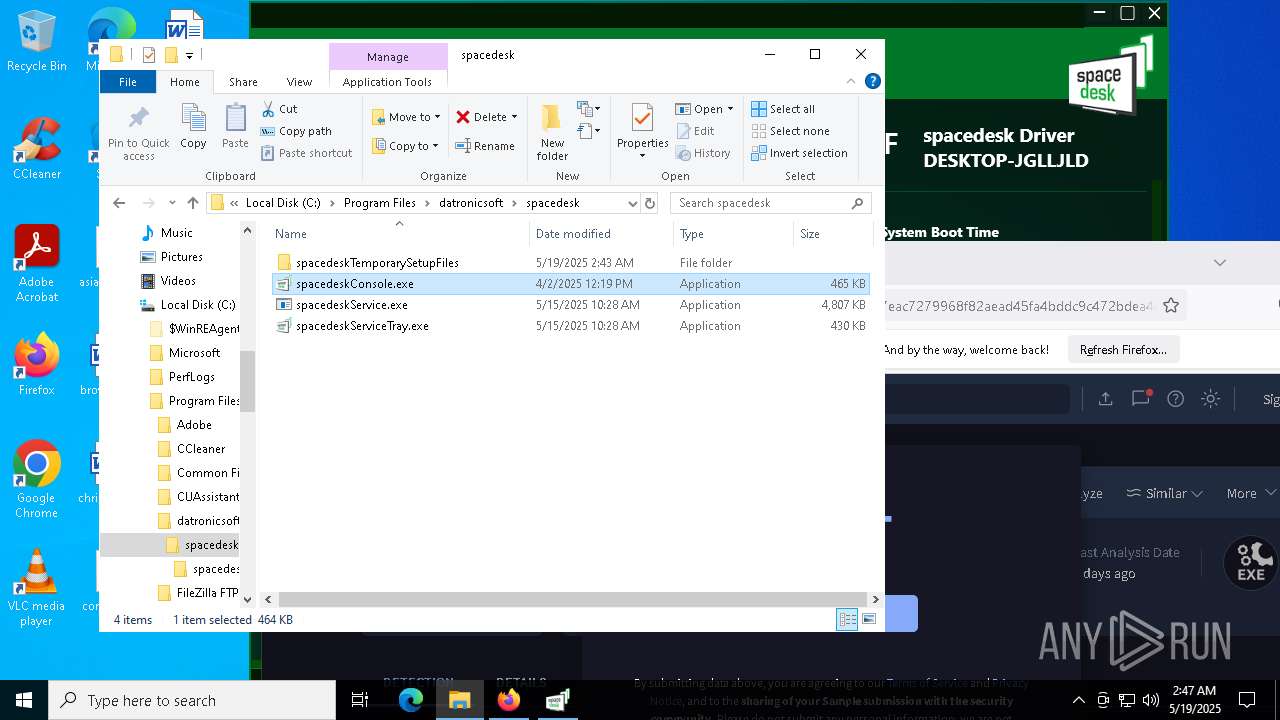
Task: Switch to the Home ribbon tab
Action: [185, 82]
